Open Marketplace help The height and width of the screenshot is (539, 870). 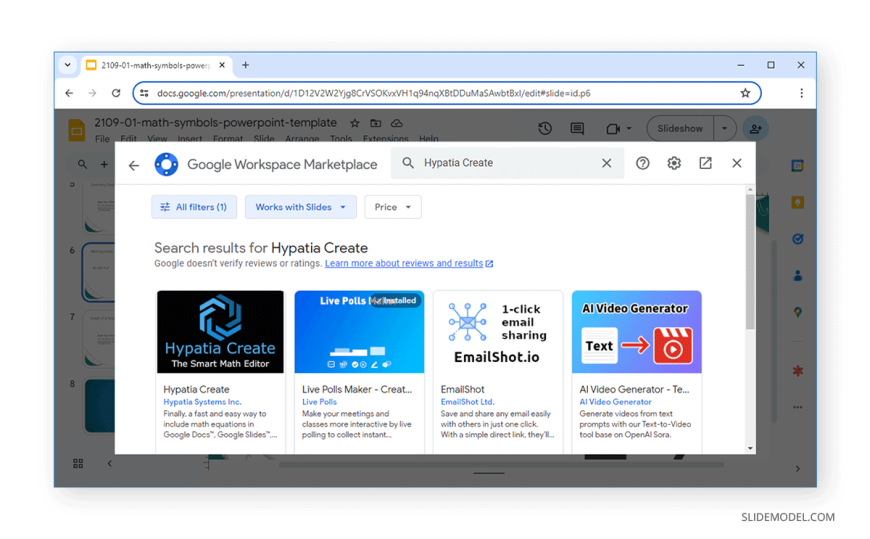643,163
